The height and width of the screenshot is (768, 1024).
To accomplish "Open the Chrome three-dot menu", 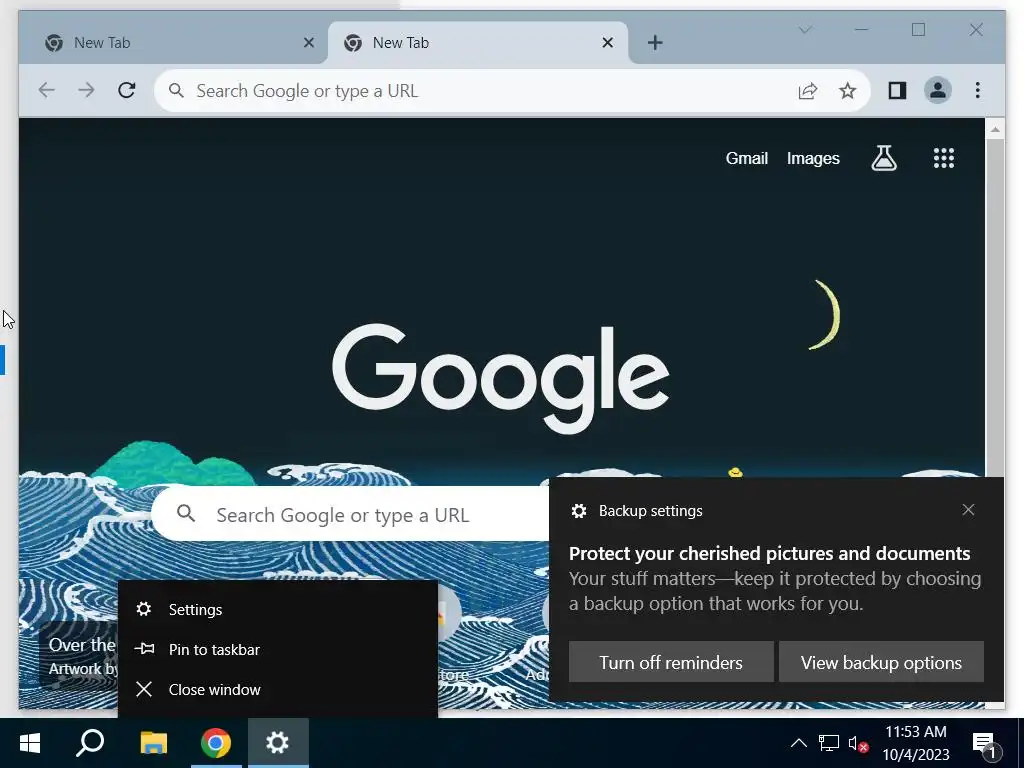I will click(x=978, y=90).
